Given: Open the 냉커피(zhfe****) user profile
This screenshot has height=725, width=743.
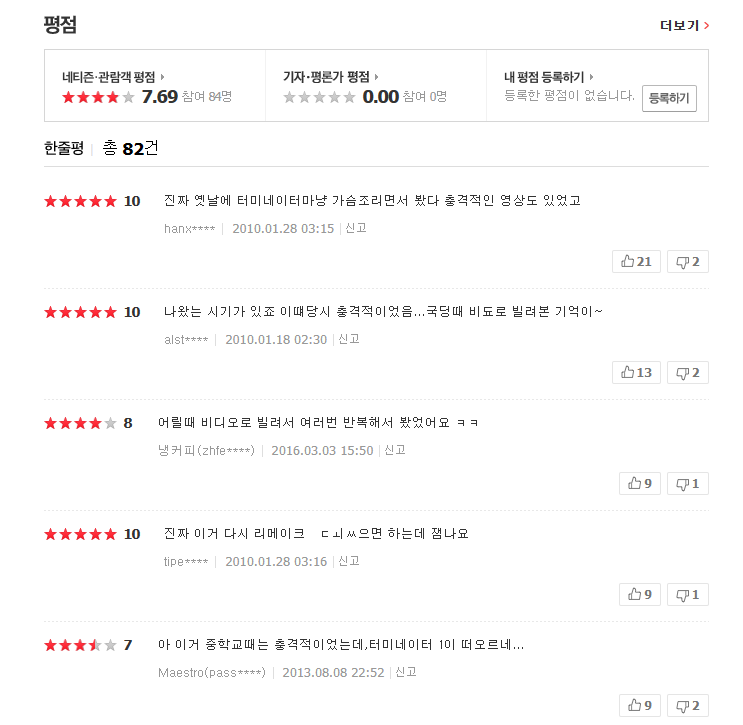Looking at the screenshot, I should (x=206, y=450).
